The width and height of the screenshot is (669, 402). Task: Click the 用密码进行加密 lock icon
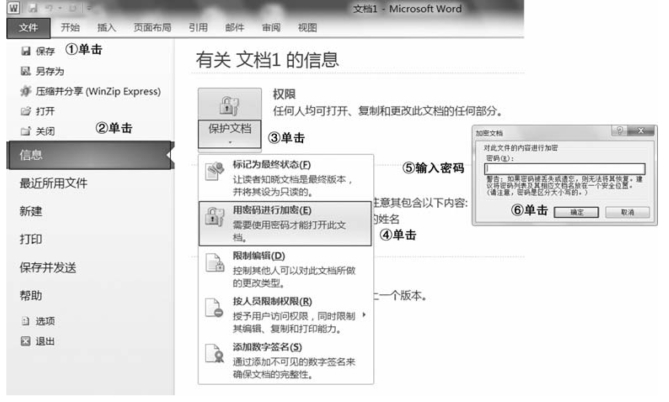click(215, 216)
